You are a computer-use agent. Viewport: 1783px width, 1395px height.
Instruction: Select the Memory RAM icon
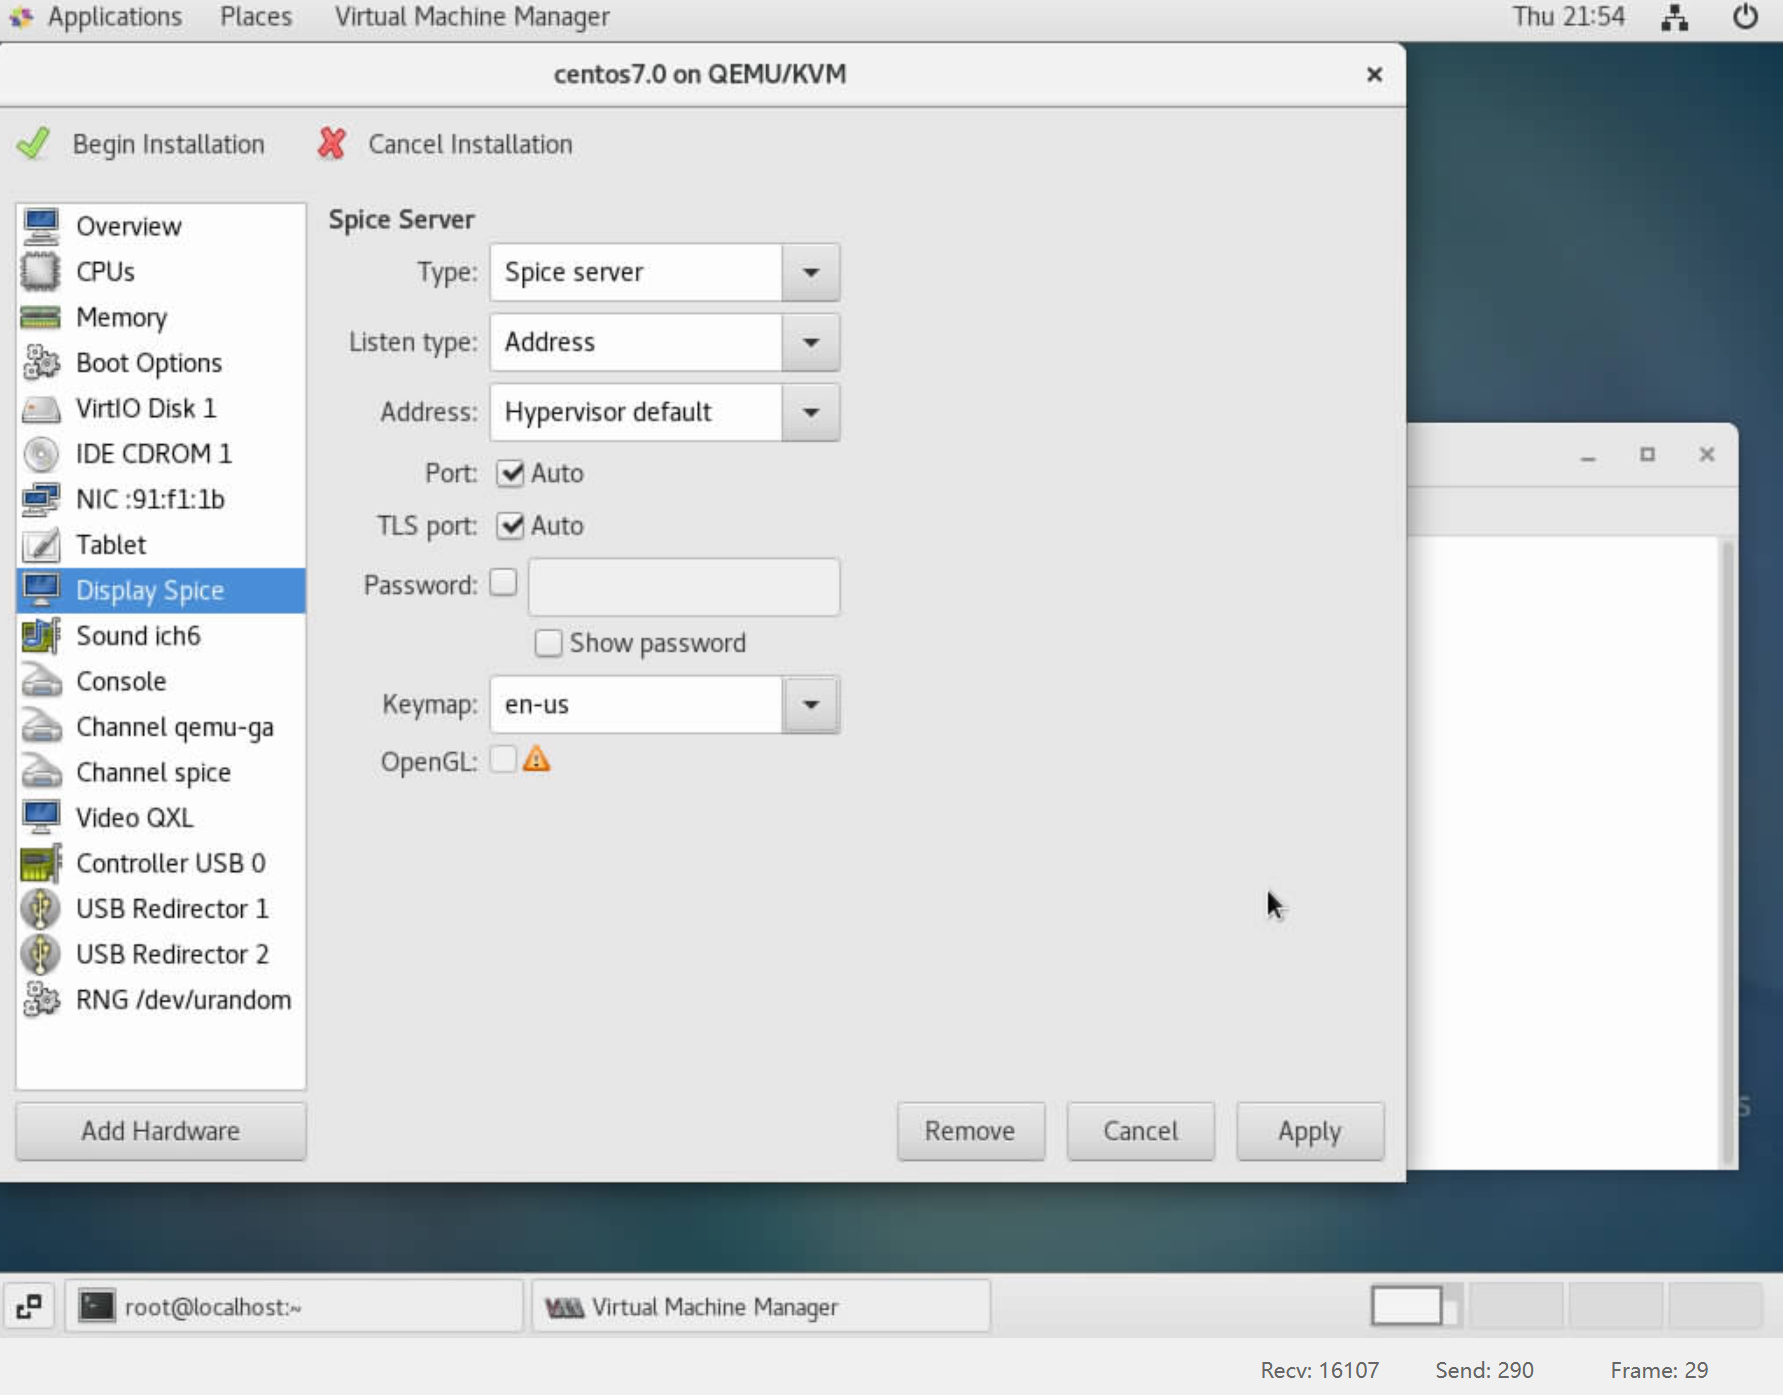click(40, 318)
